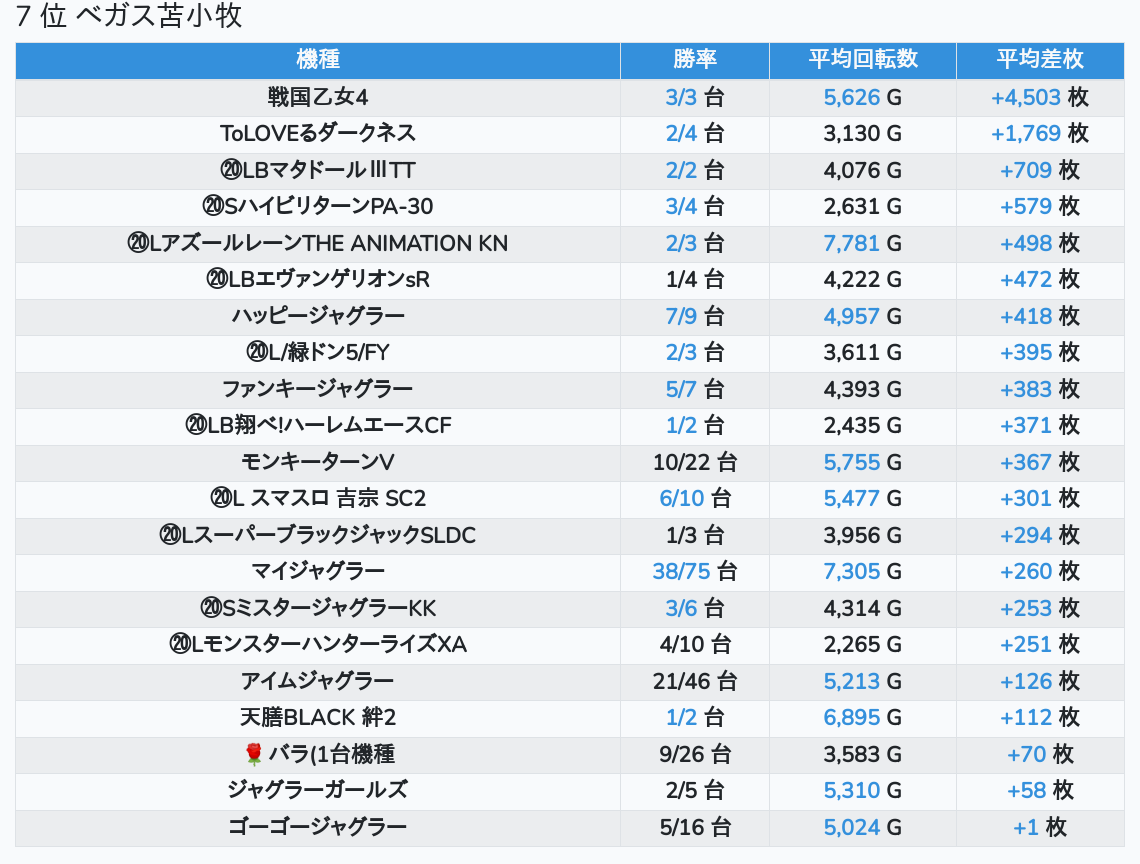
Task: Click the 38/75 台 win rate of マイジャグラー
Action: pos(695,572)
